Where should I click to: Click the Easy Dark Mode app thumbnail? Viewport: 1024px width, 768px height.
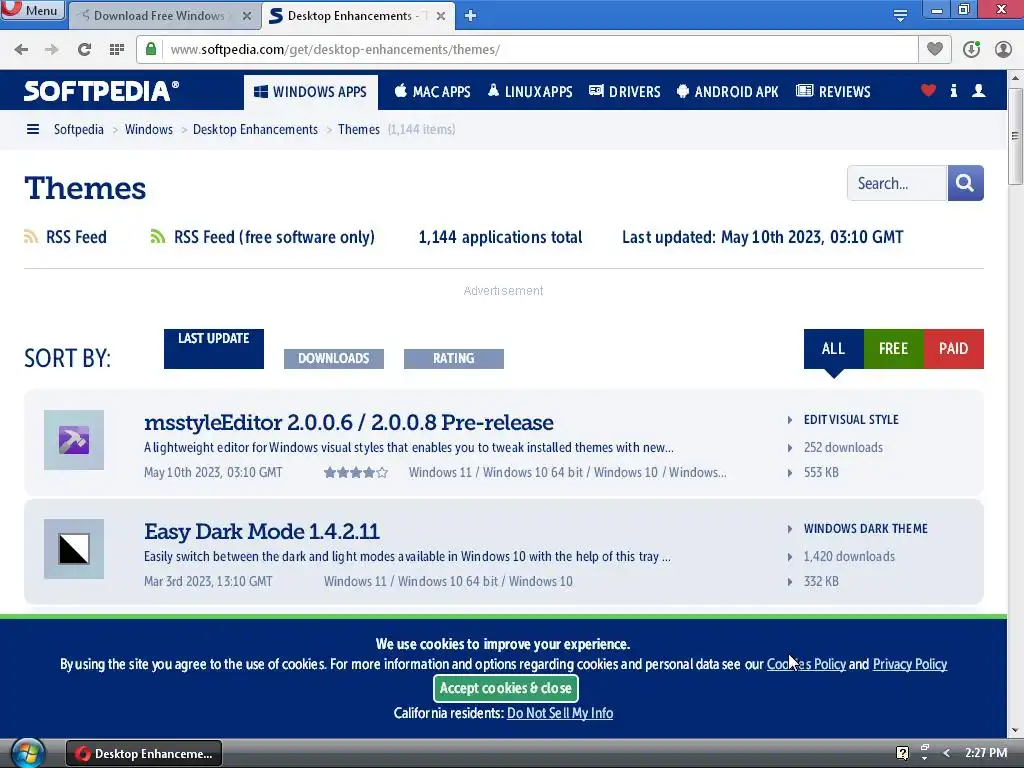pos(74,549)
